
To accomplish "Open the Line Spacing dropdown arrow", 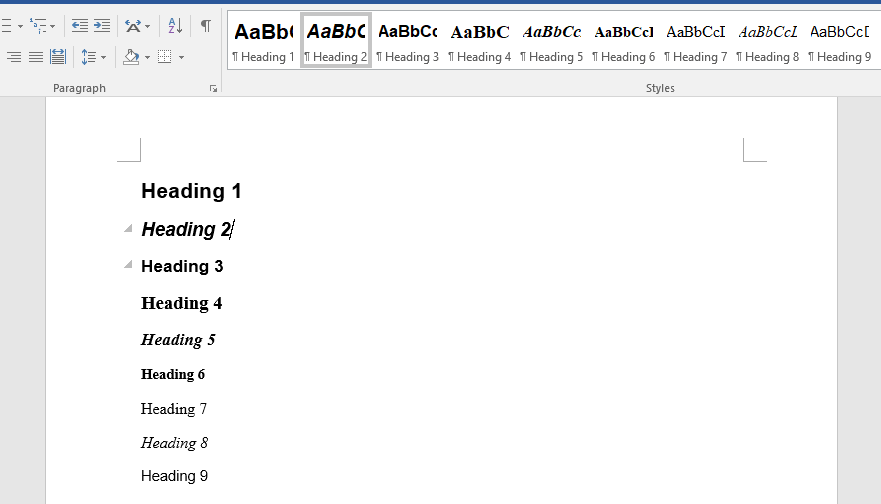I will click(103, 57).
